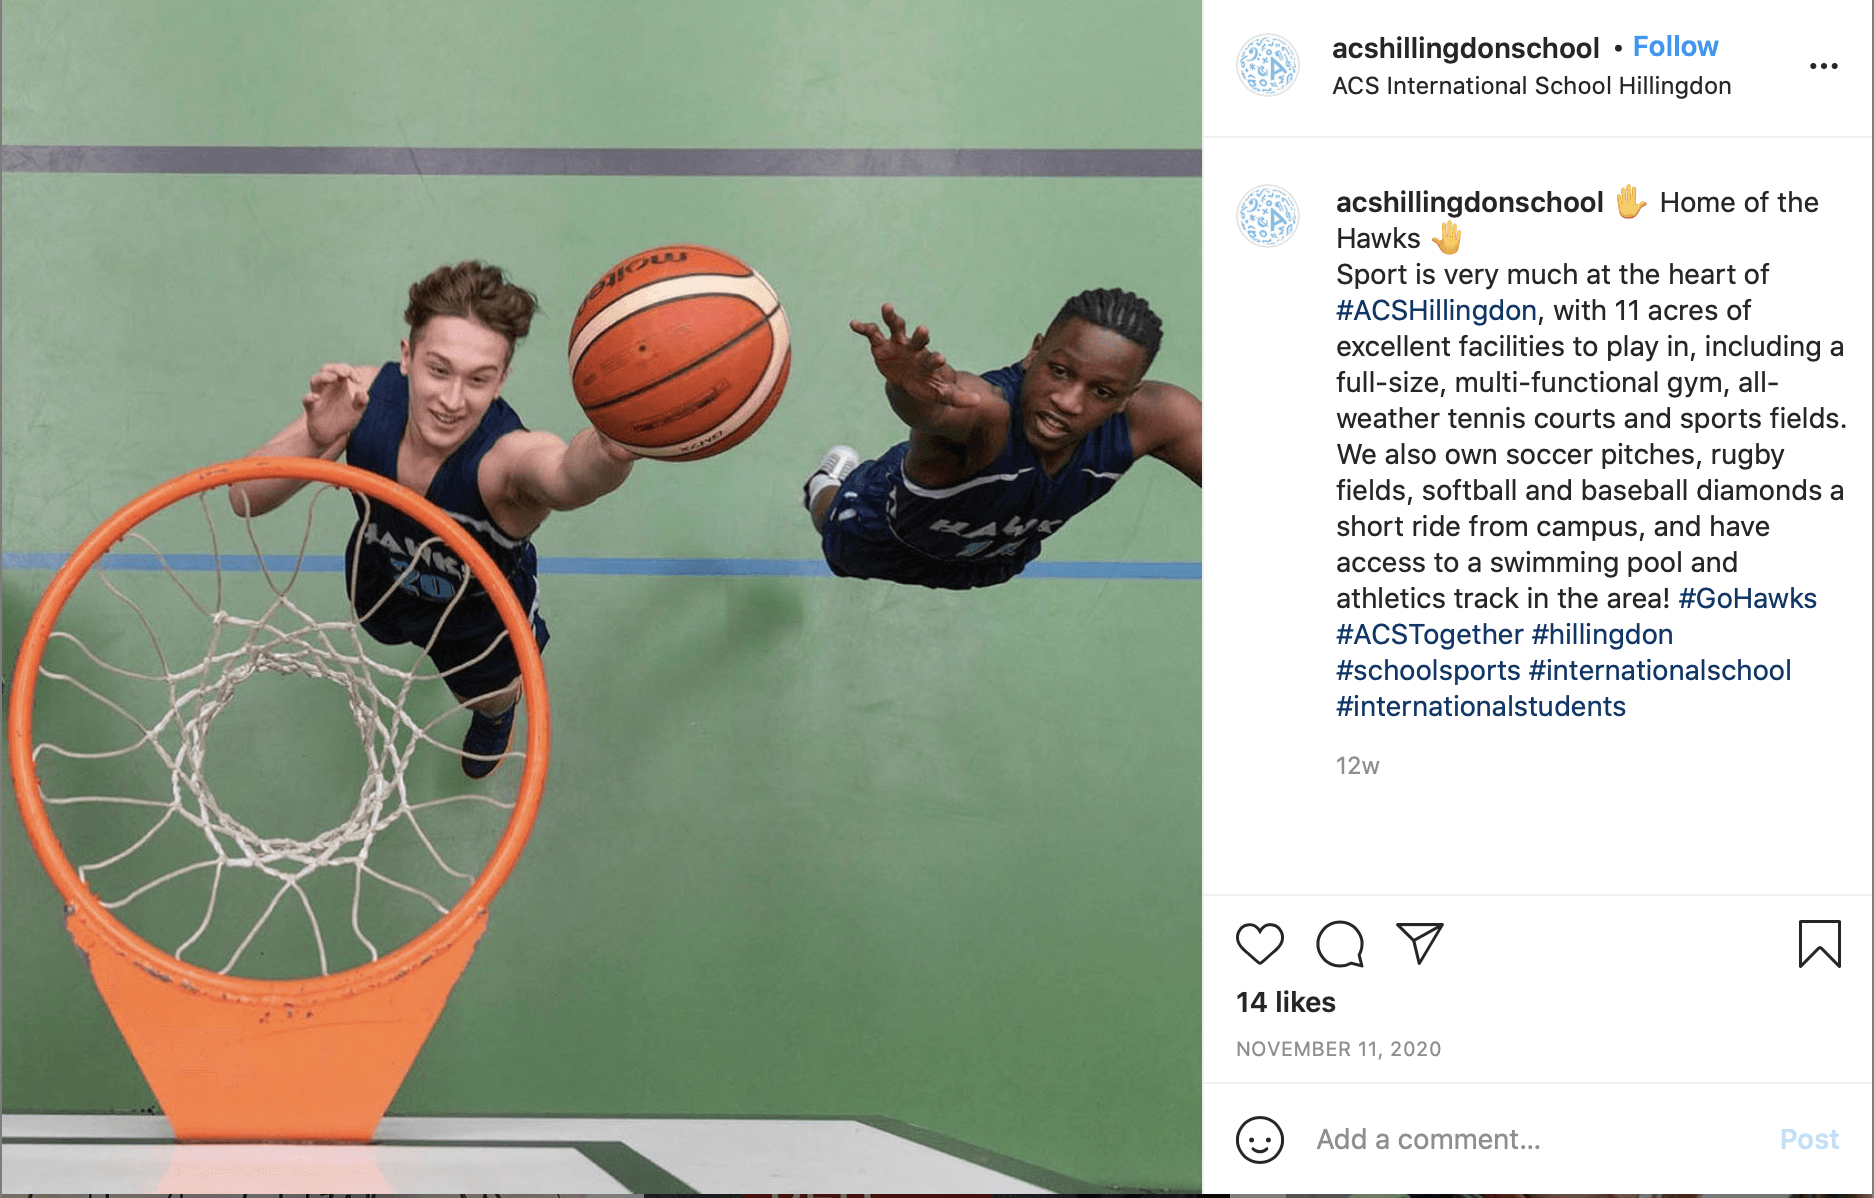The width and height of the screenshot is (1874, 1198).
Task: Open the #schoolsports hashtag link
Action: click(x=1428, y=670)
